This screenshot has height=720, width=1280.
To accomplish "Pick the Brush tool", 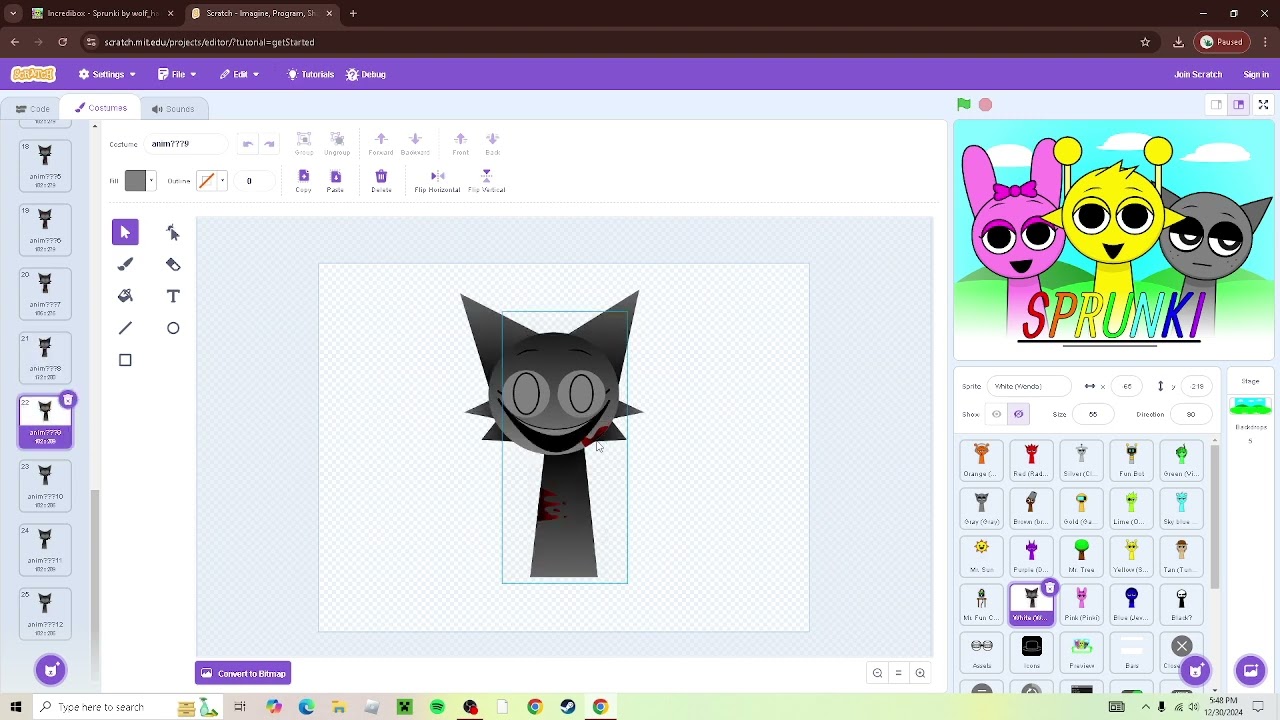I will (125, 264).
